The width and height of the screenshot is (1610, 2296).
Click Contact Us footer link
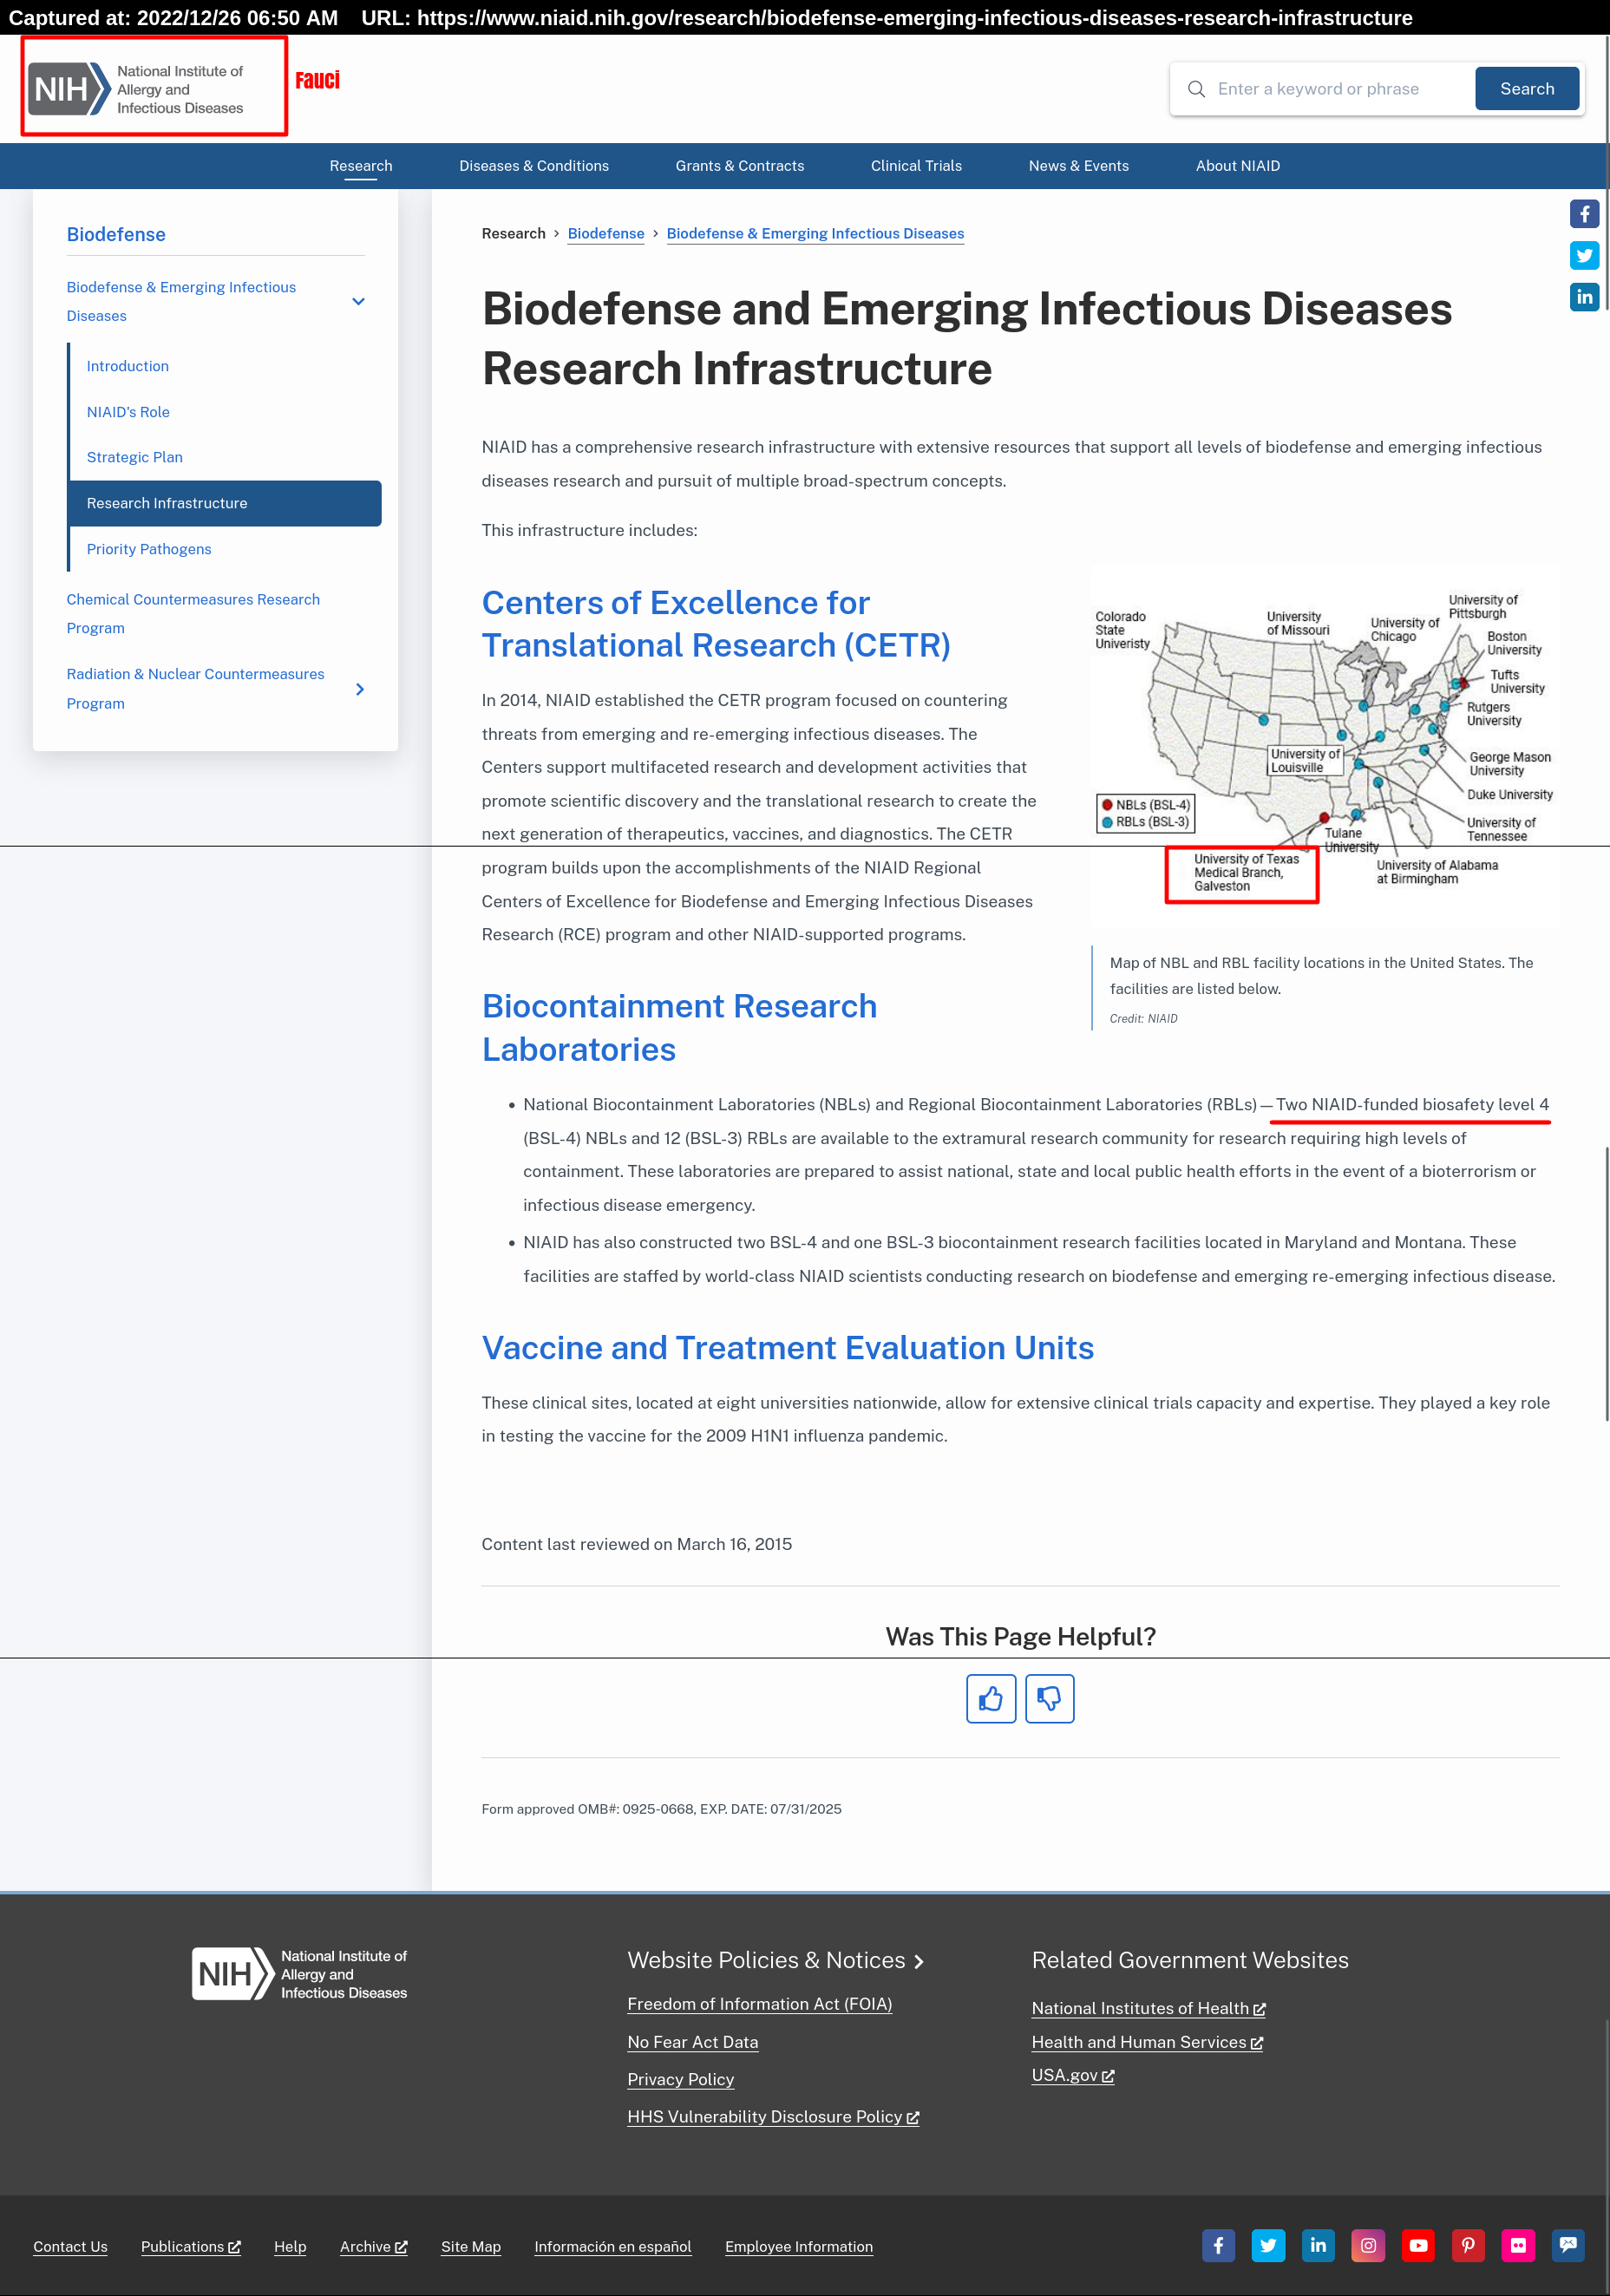tap(70, 2246)
